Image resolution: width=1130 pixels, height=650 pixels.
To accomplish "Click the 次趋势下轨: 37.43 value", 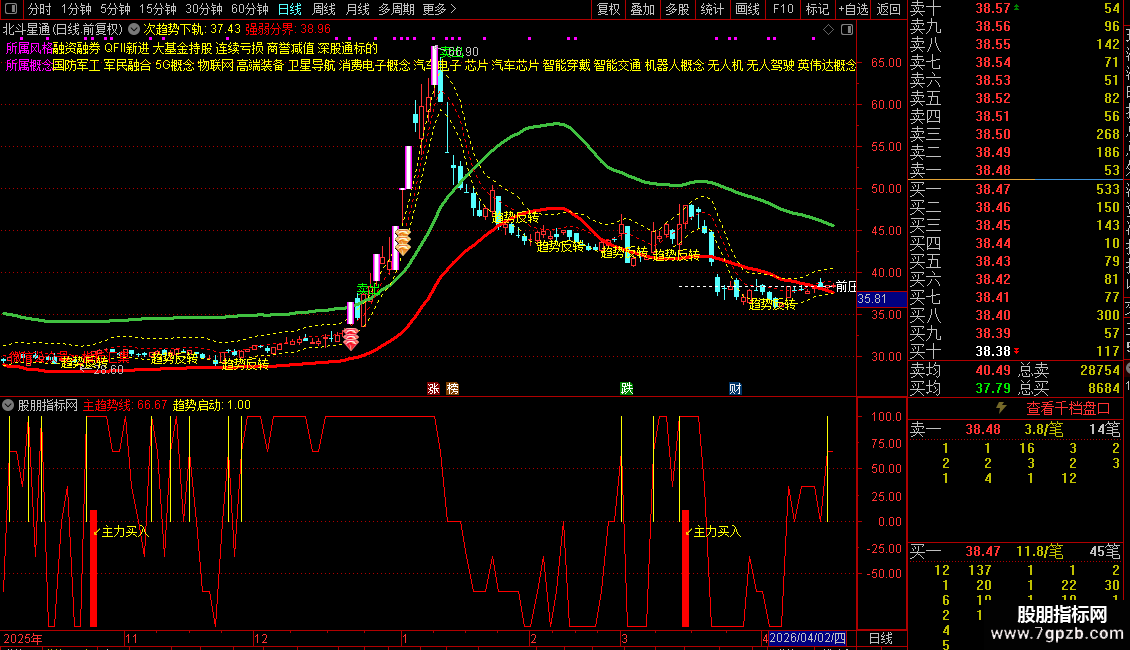I will click(x=192, y=30).
